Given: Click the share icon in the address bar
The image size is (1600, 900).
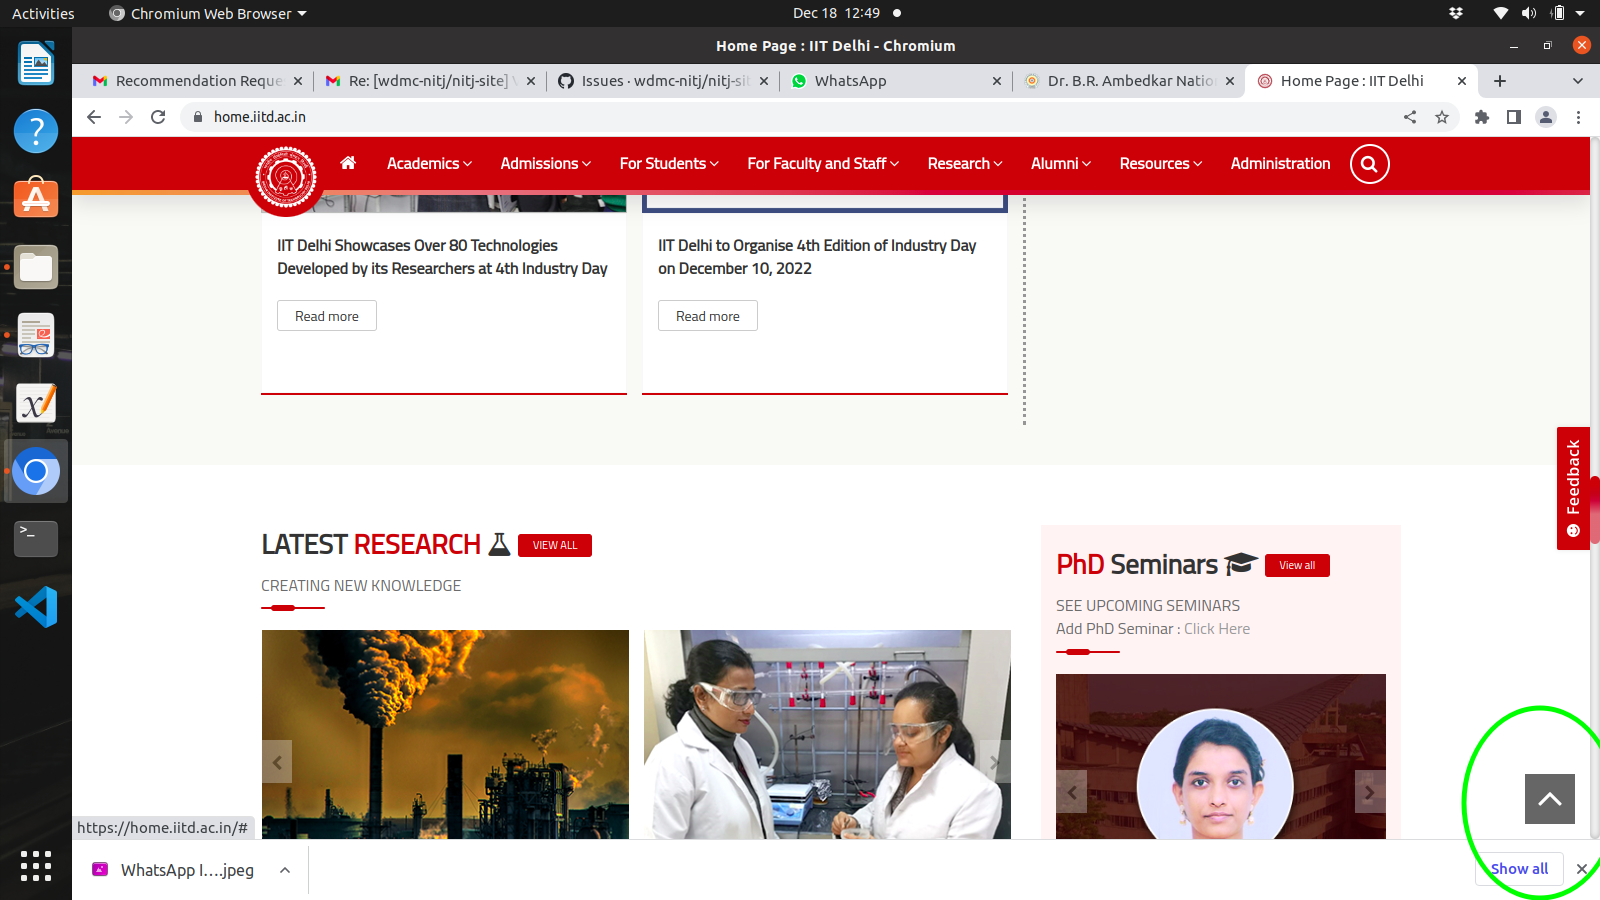Looking at the screenshot, I should pyautogui.click(x=1410, y=117).
